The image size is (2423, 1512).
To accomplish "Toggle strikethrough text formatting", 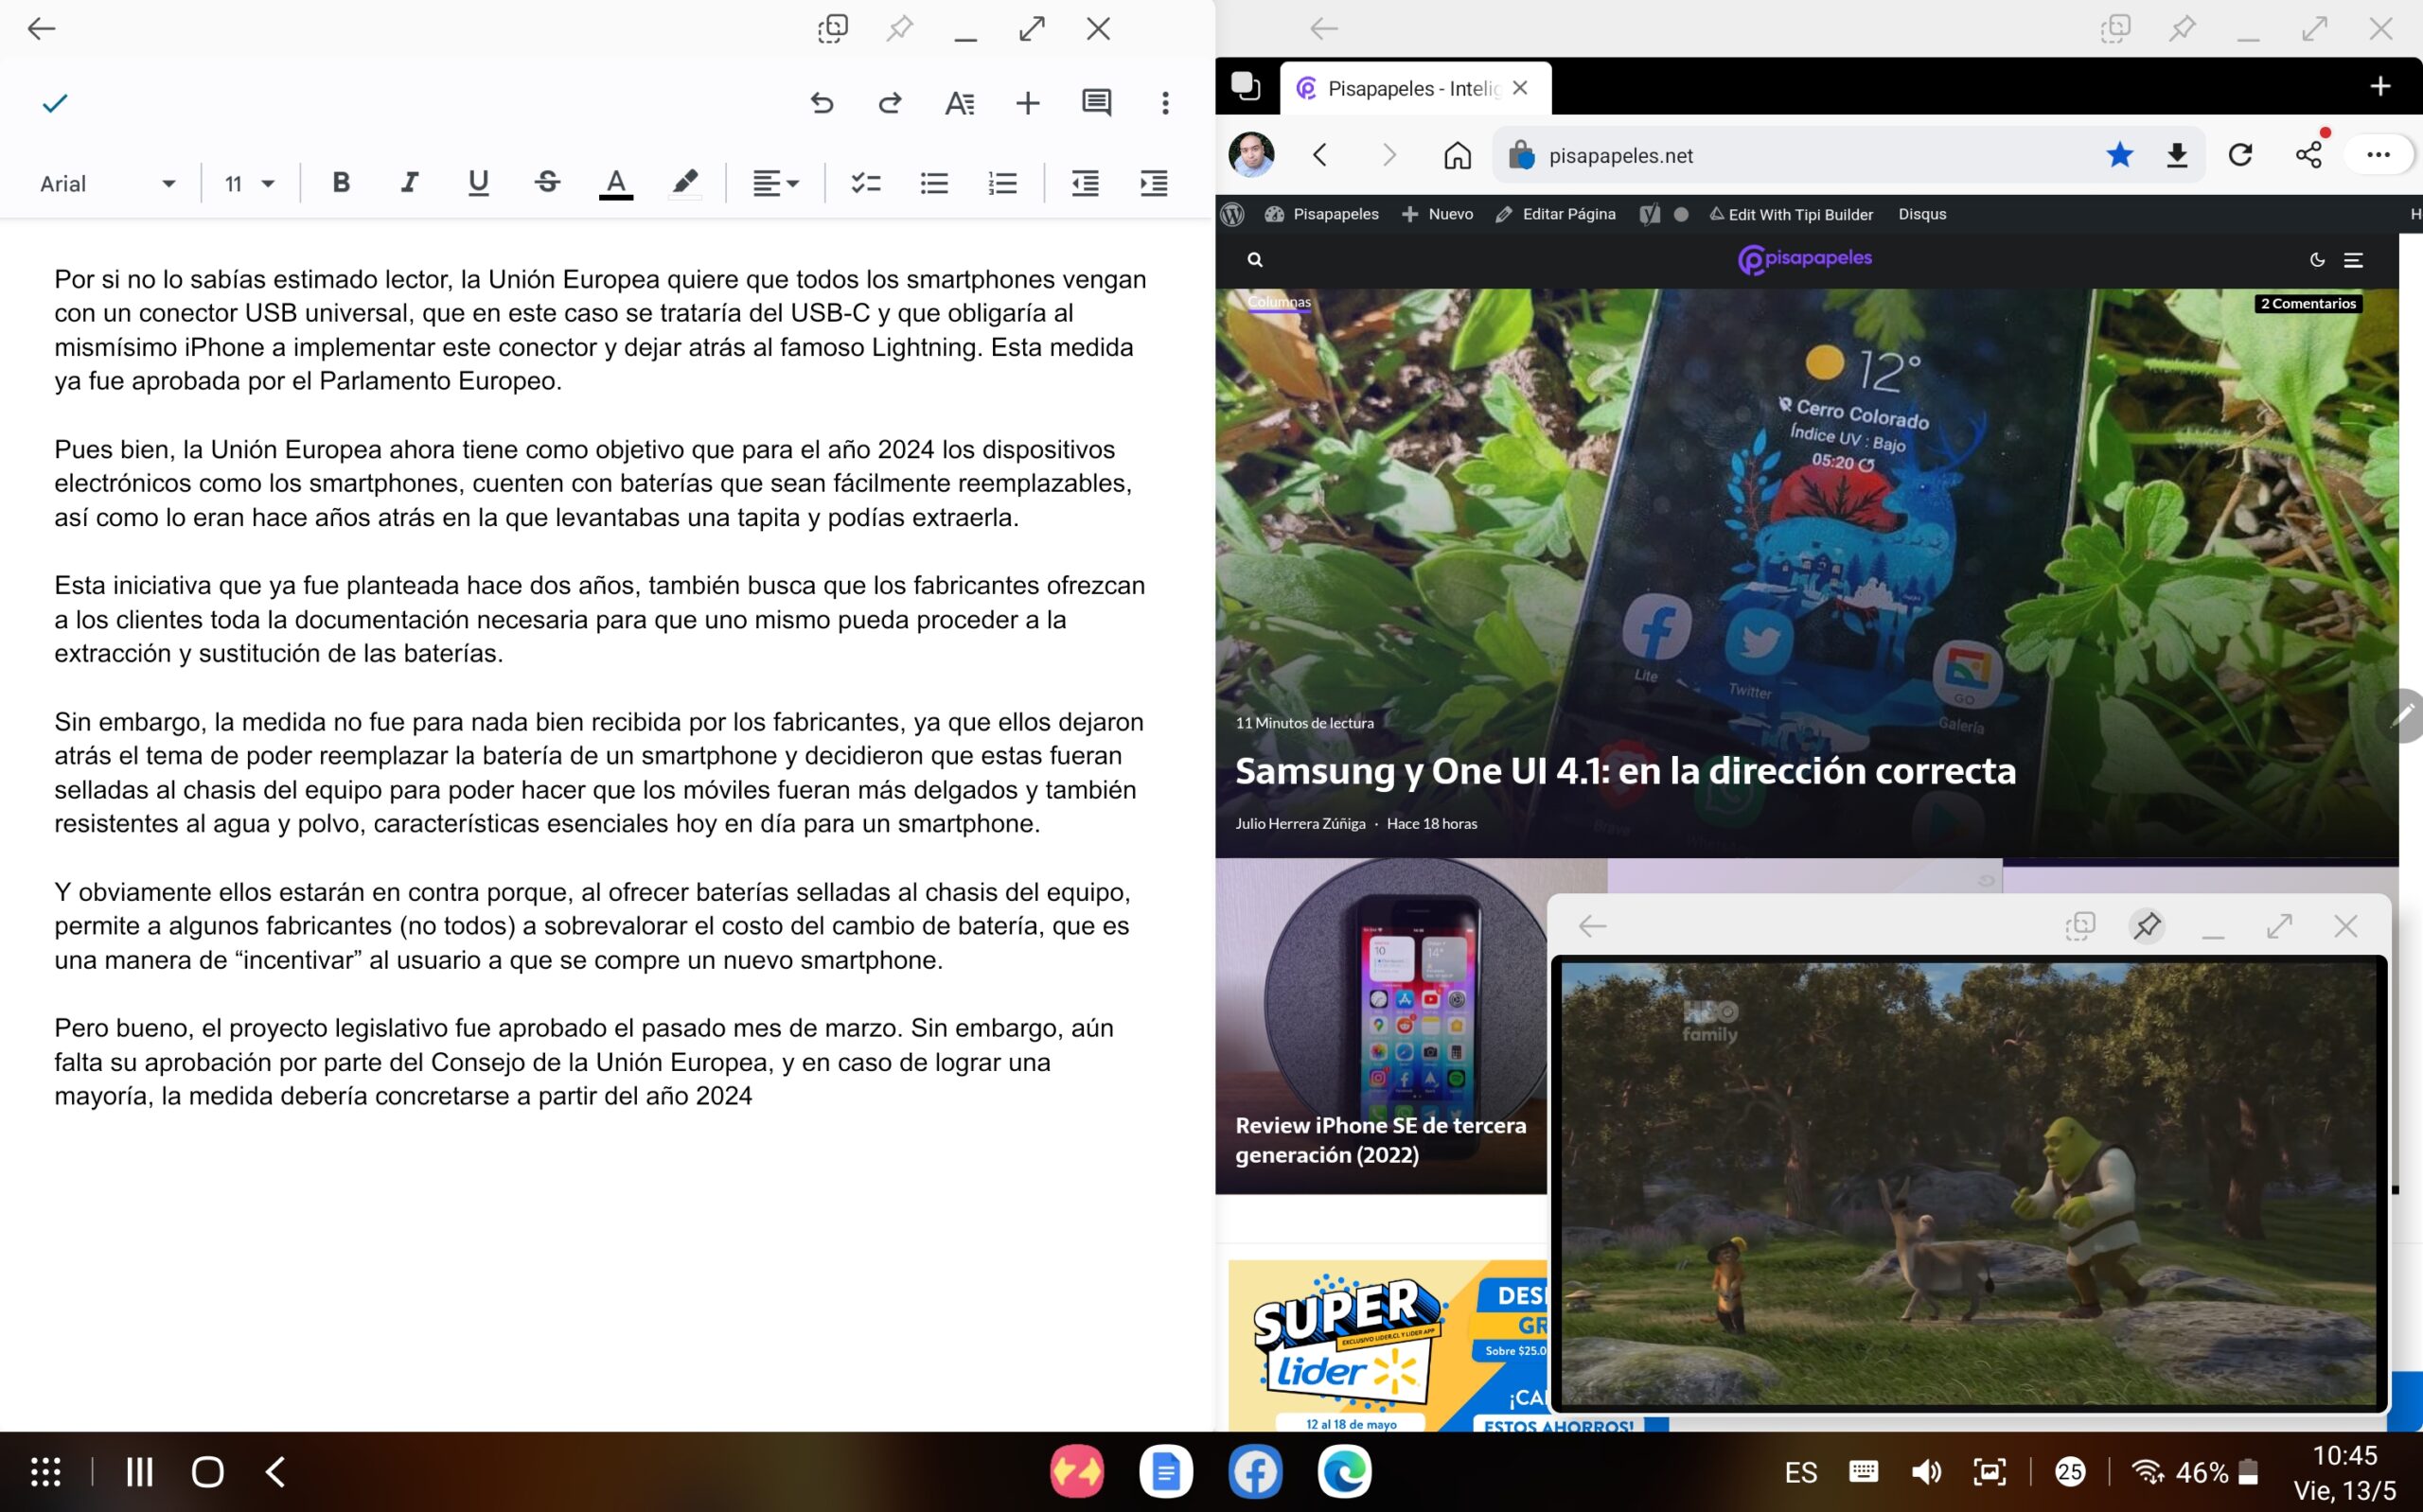I will point(547,183).
